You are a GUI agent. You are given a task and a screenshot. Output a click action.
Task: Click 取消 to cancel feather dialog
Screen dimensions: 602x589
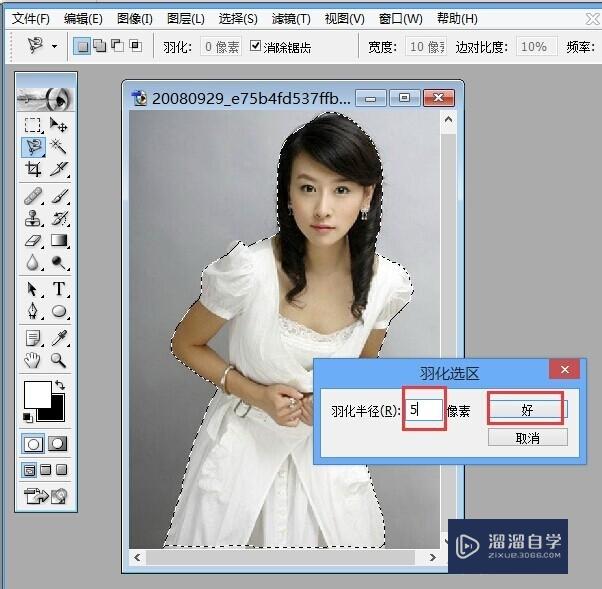click(528, 438)
